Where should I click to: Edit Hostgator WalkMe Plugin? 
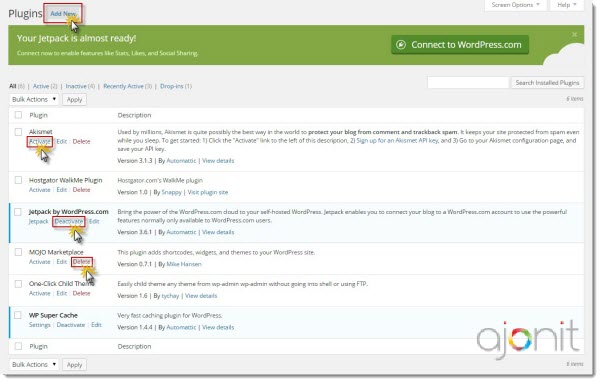(x=62, y=190)
